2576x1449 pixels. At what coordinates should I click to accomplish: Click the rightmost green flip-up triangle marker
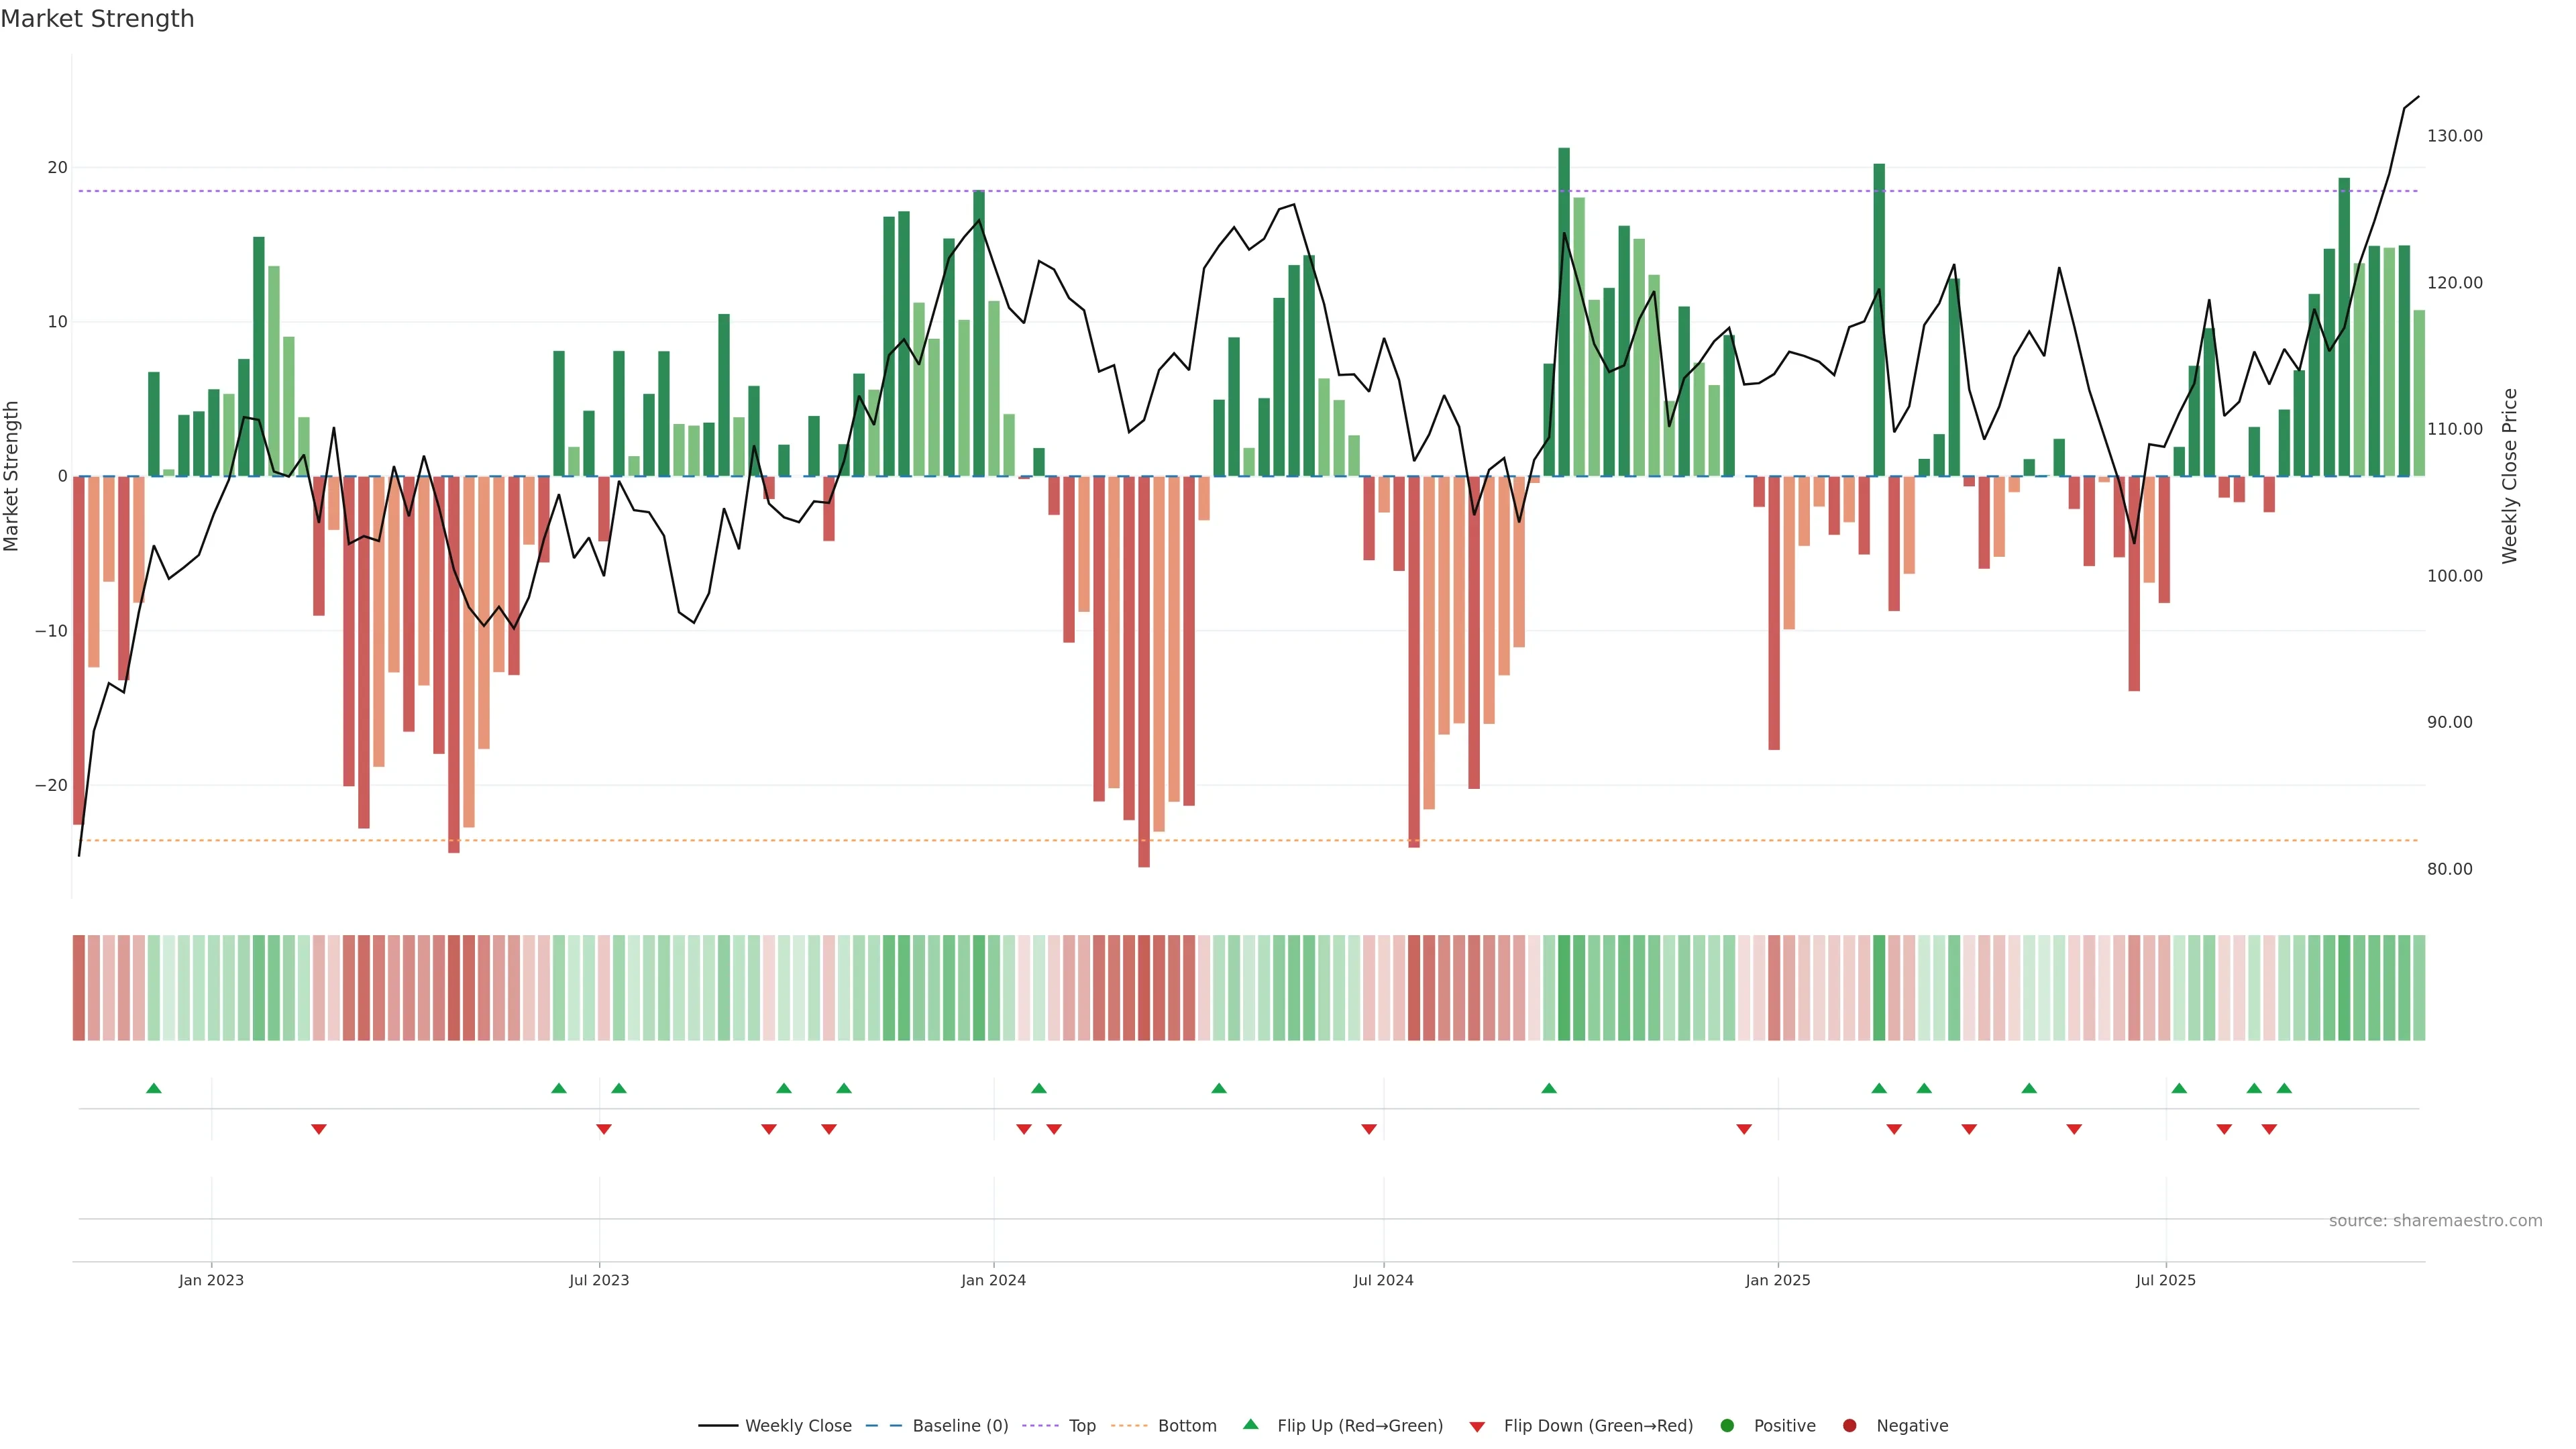pos(2284,1088)
